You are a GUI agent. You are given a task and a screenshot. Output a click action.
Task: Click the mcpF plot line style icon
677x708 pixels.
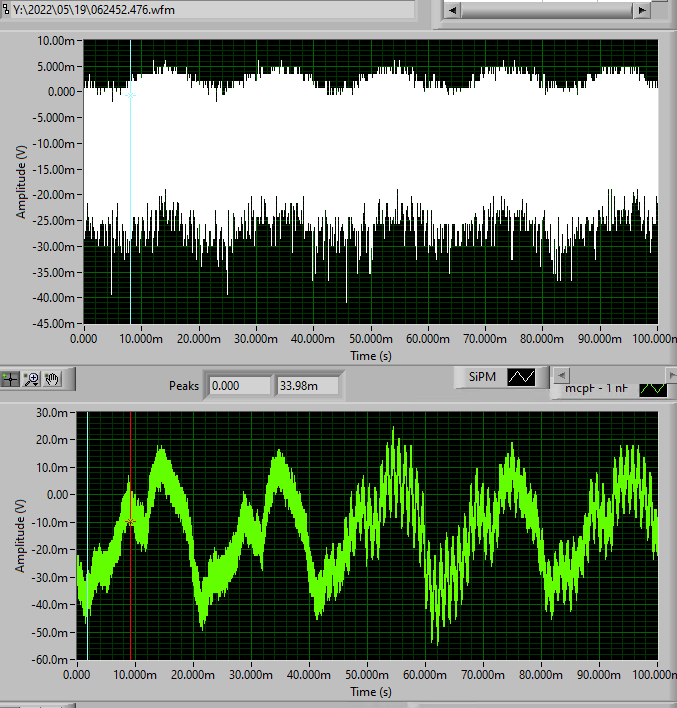tap(652, 388)
